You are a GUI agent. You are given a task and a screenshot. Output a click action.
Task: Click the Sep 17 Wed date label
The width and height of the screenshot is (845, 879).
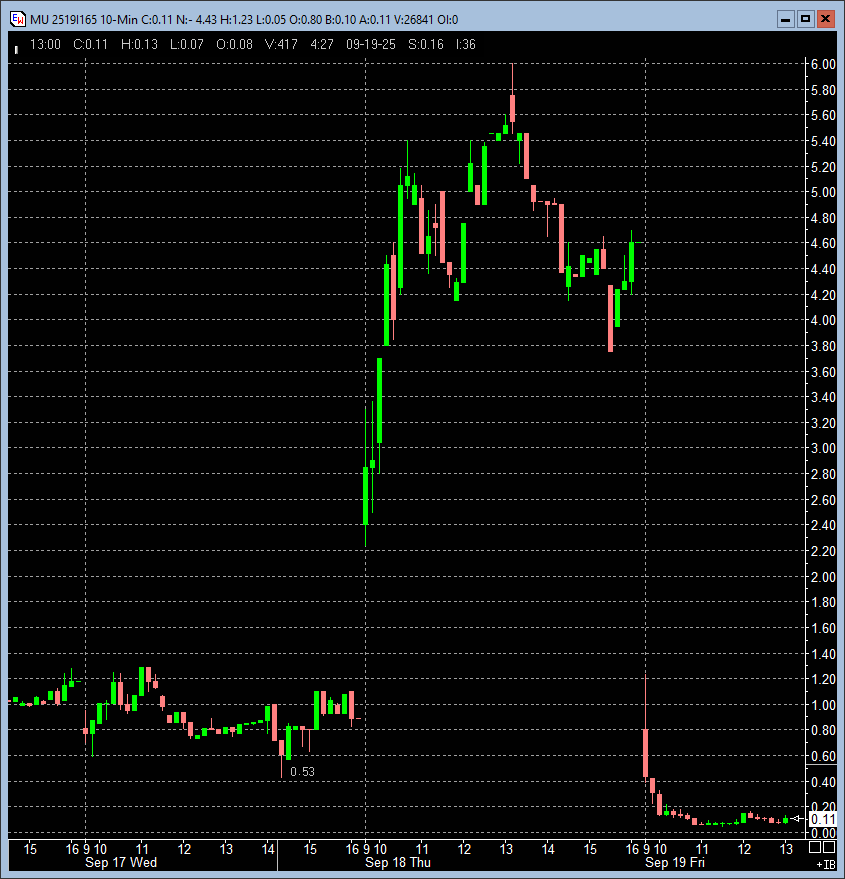point(120,862)
